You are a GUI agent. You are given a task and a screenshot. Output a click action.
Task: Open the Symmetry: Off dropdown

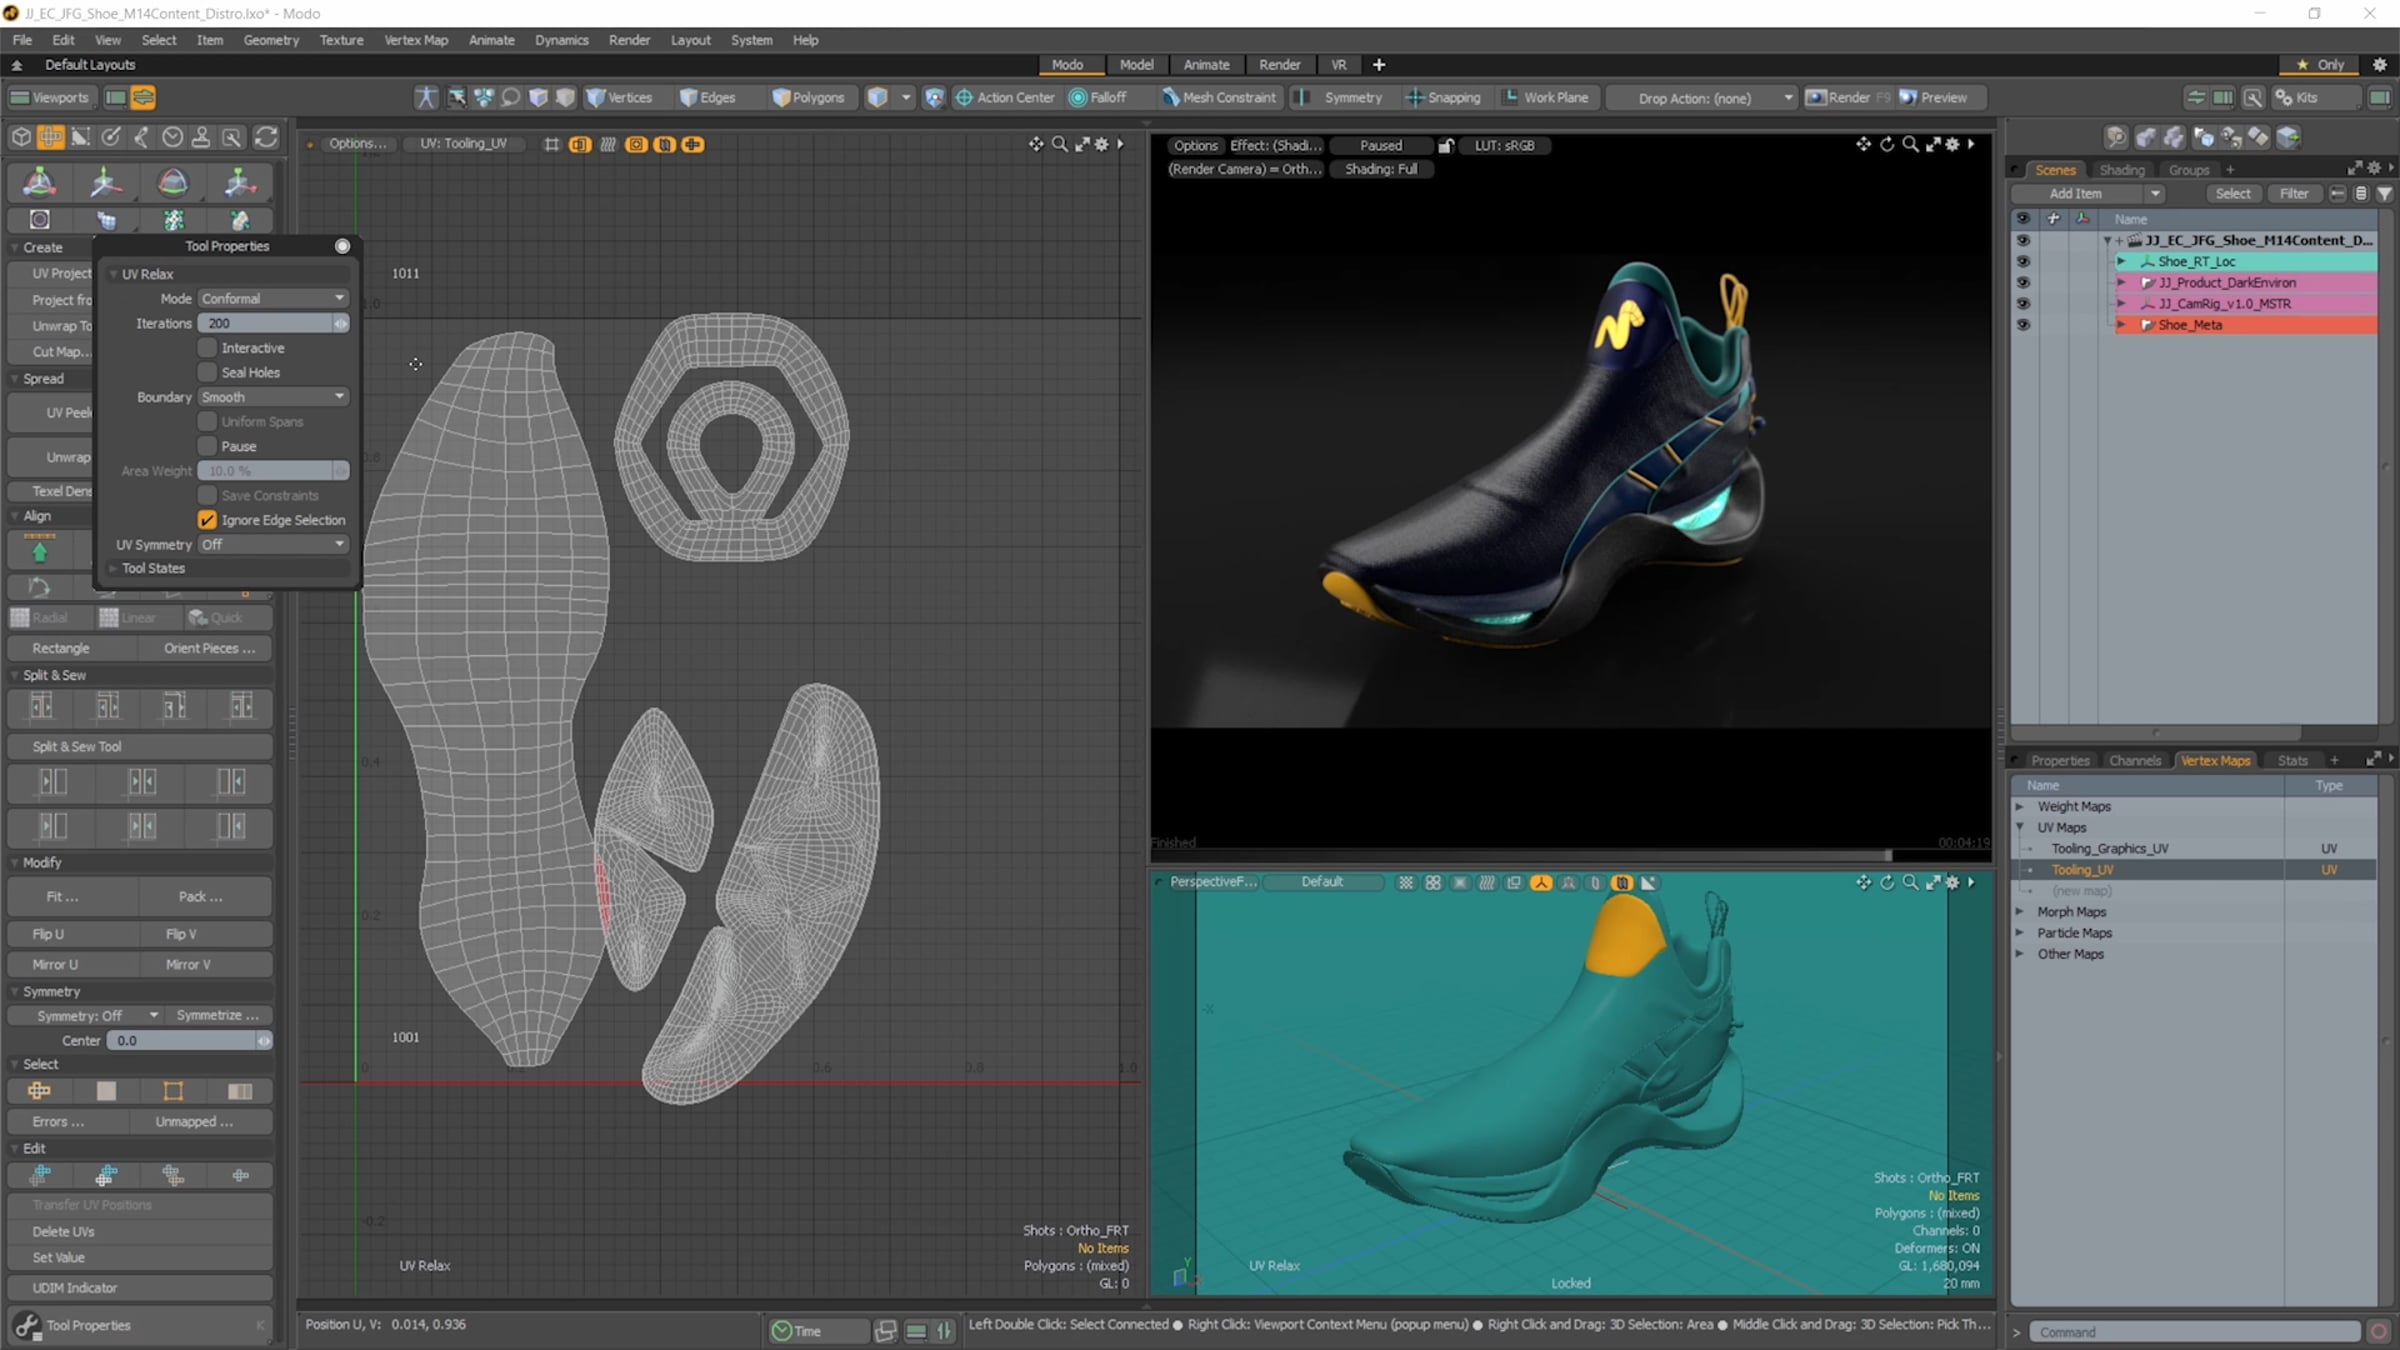pos(85,1015)
